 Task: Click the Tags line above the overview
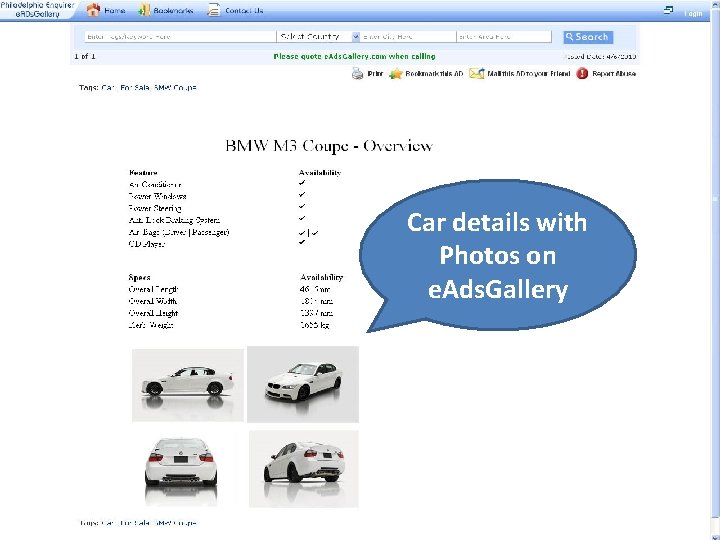tap(138, 87)
